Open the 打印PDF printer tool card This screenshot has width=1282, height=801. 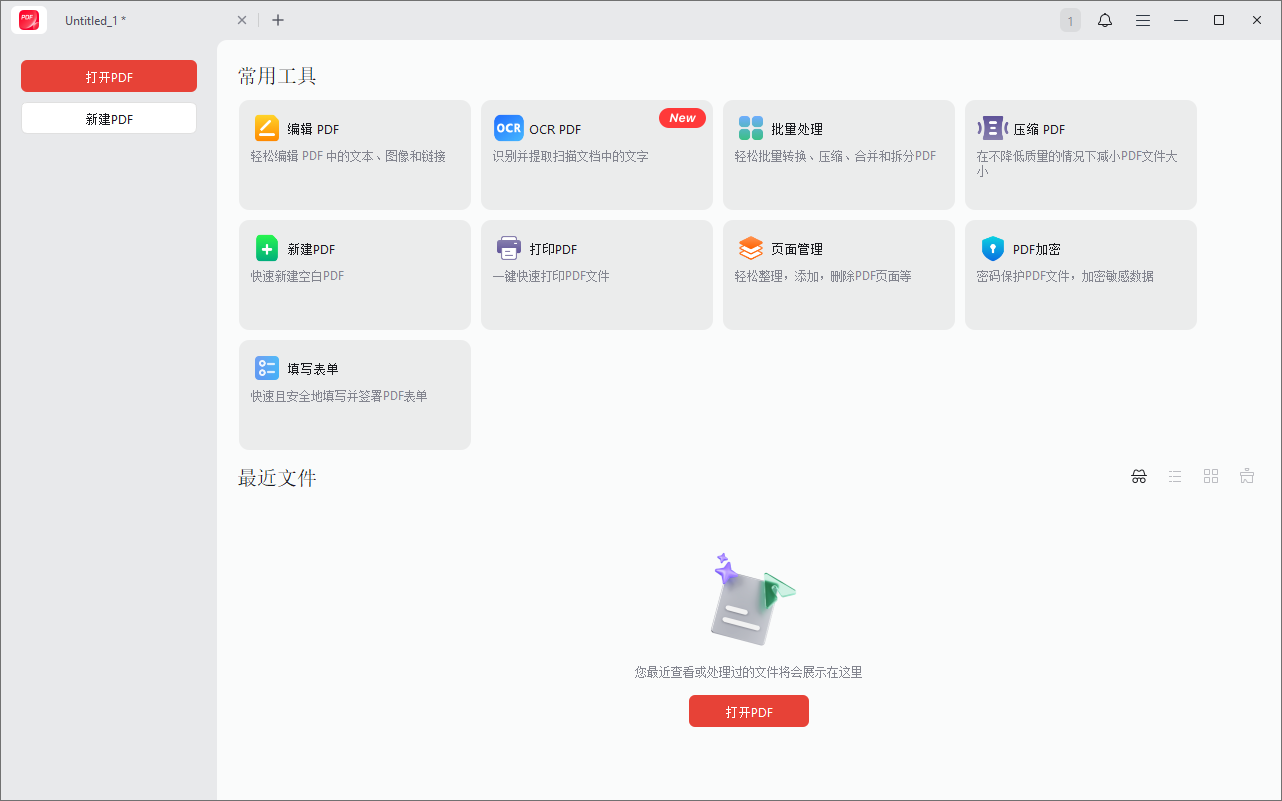point(597,275)
